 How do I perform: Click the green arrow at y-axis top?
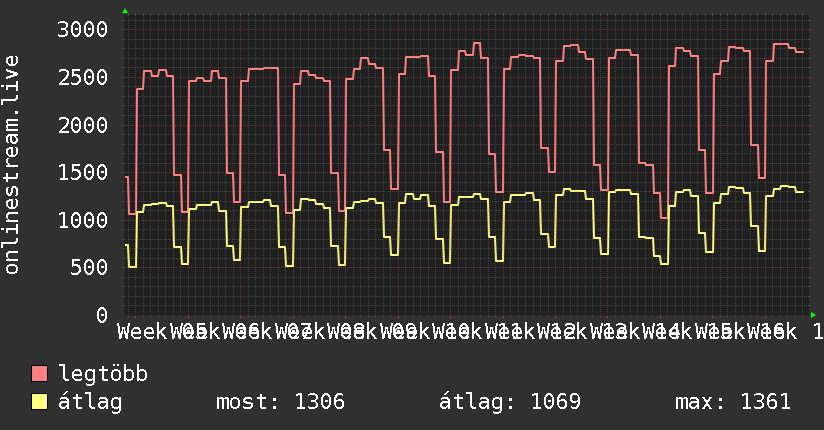pos(125,11)
